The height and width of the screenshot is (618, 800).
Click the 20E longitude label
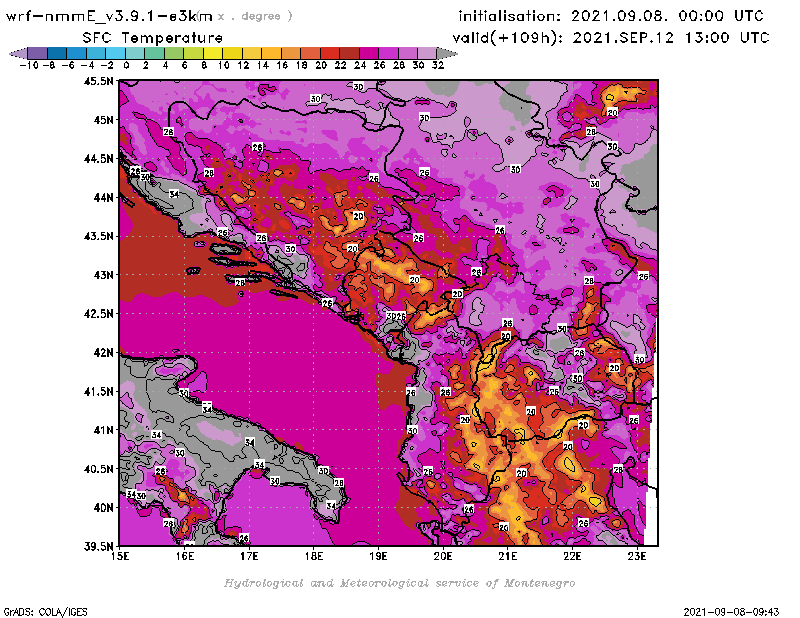coord(443,556)
